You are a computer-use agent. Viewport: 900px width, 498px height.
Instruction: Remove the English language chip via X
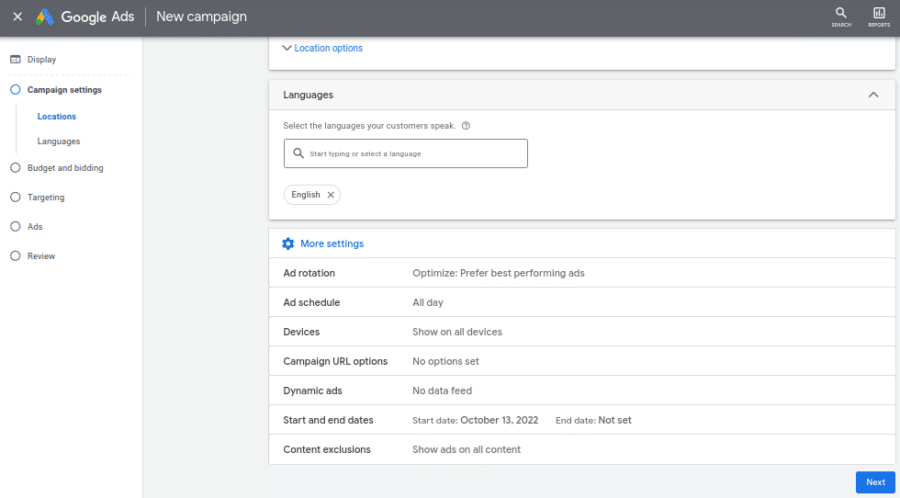(331, 195)
